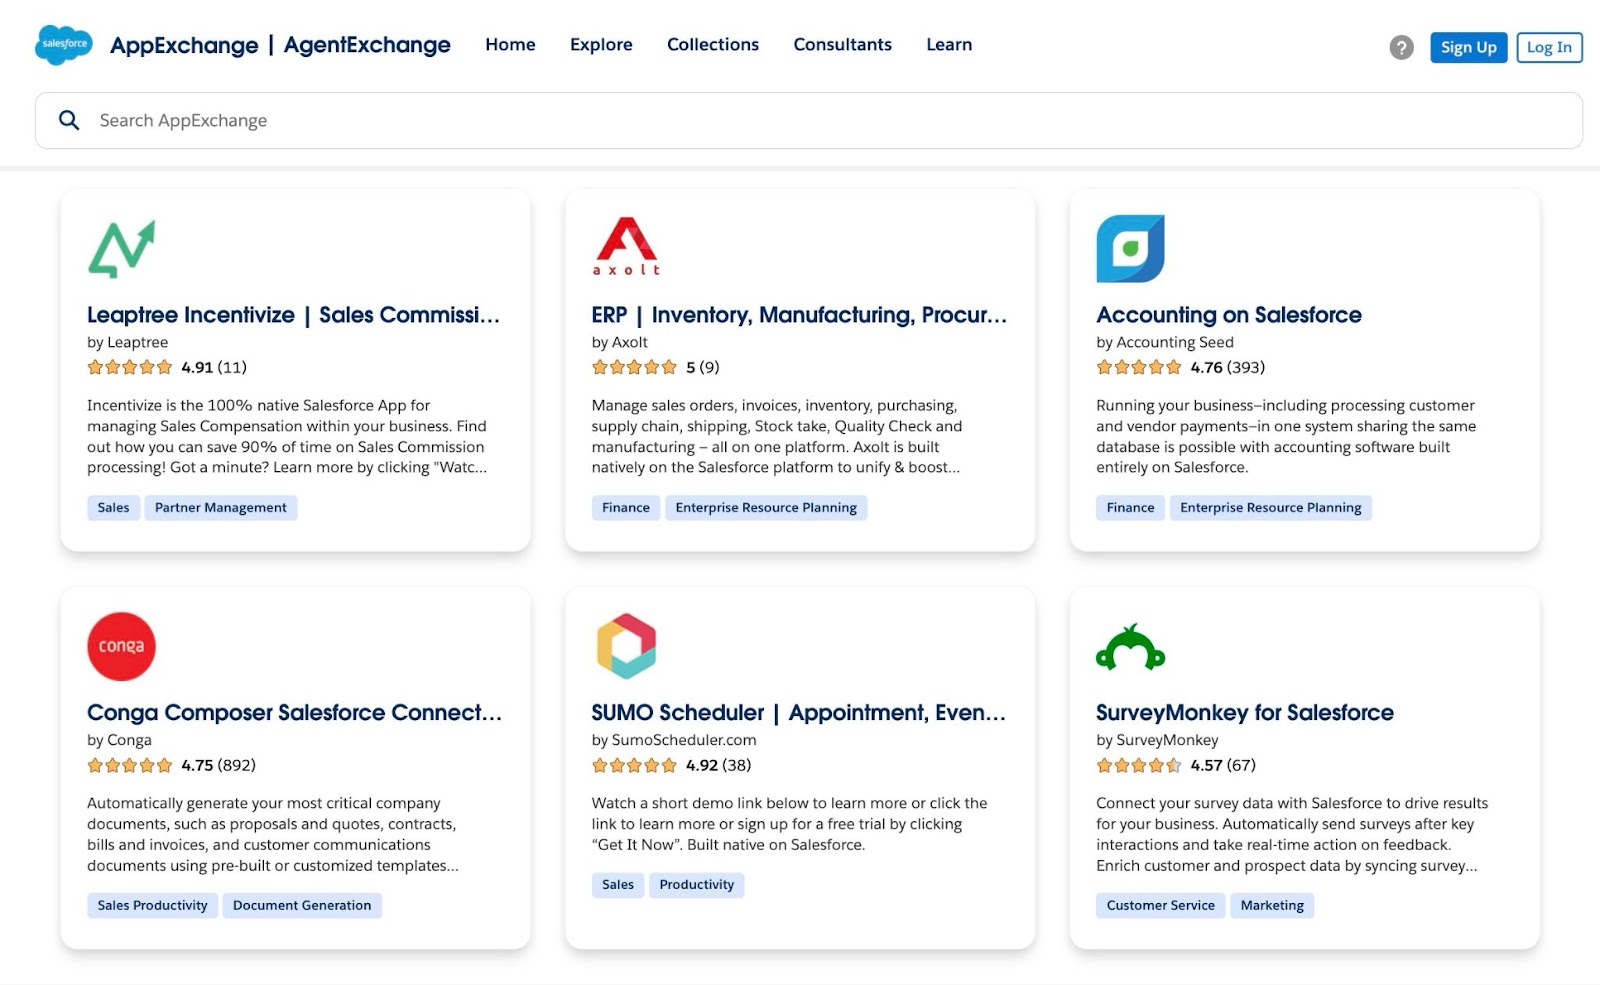
Task: Click the Axolt red logo
Action: coord(626,246)
